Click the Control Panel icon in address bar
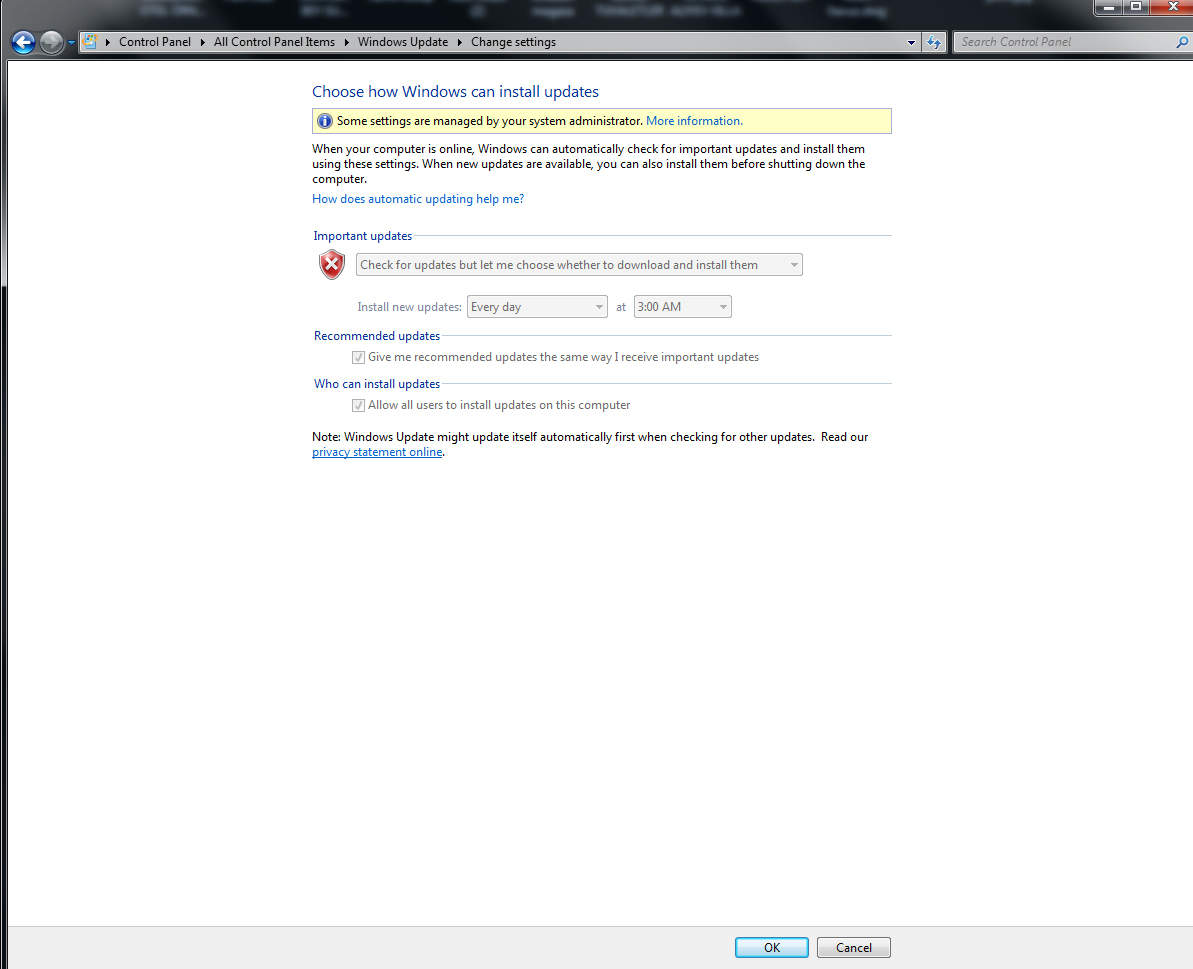 point(90,42)
